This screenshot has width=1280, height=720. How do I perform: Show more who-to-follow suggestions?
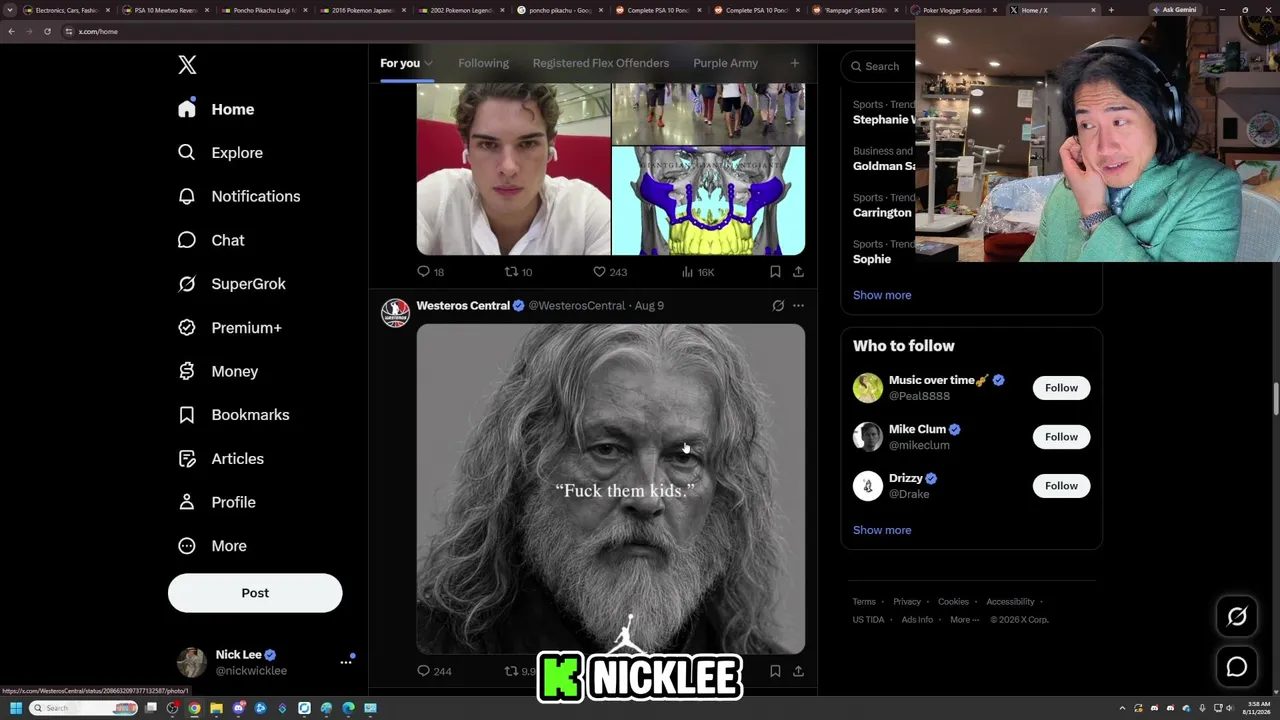click(882, 530)
